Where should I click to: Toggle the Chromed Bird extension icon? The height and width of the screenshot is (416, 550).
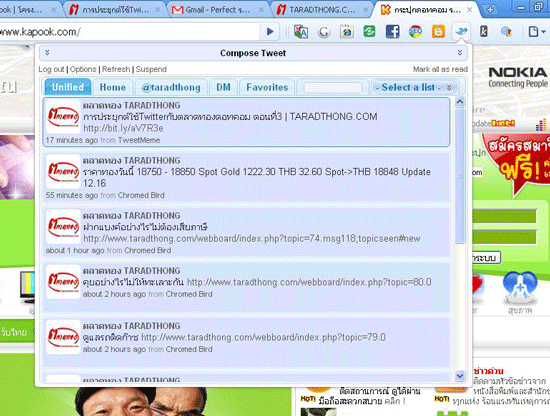[461, 32]
